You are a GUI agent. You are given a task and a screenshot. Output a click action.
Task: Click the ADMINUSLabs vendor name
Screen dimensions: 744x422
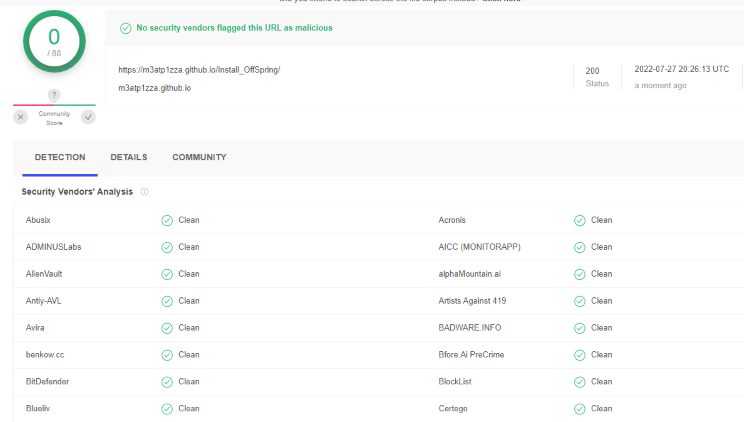coord(53,247)
